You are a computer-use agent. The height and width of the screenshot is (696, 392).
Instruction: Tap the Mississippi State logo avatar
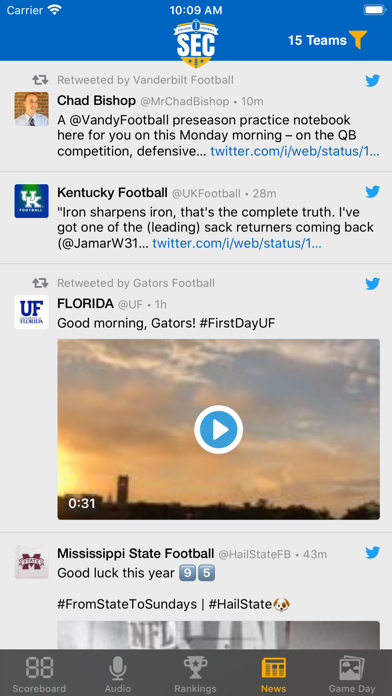32,562
